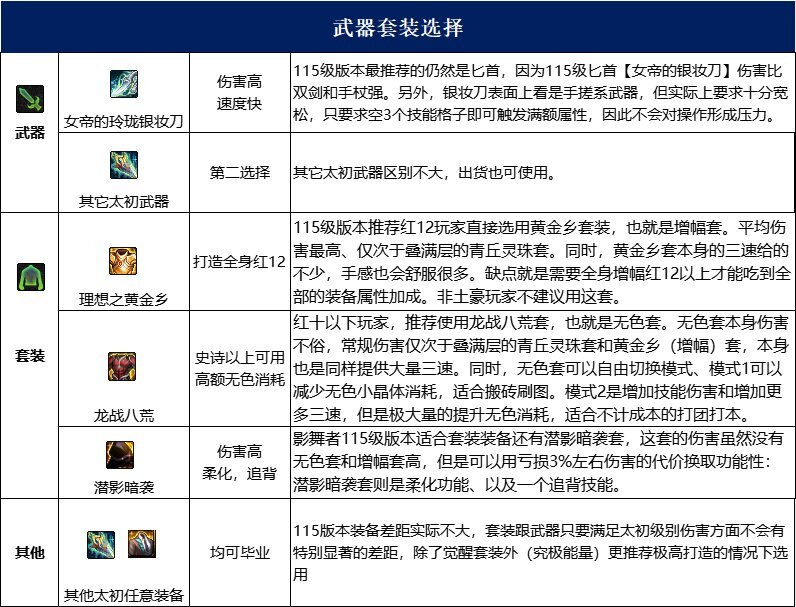
Task: Click the description starting 红十以下玩家
Action: tap(541, 368)
